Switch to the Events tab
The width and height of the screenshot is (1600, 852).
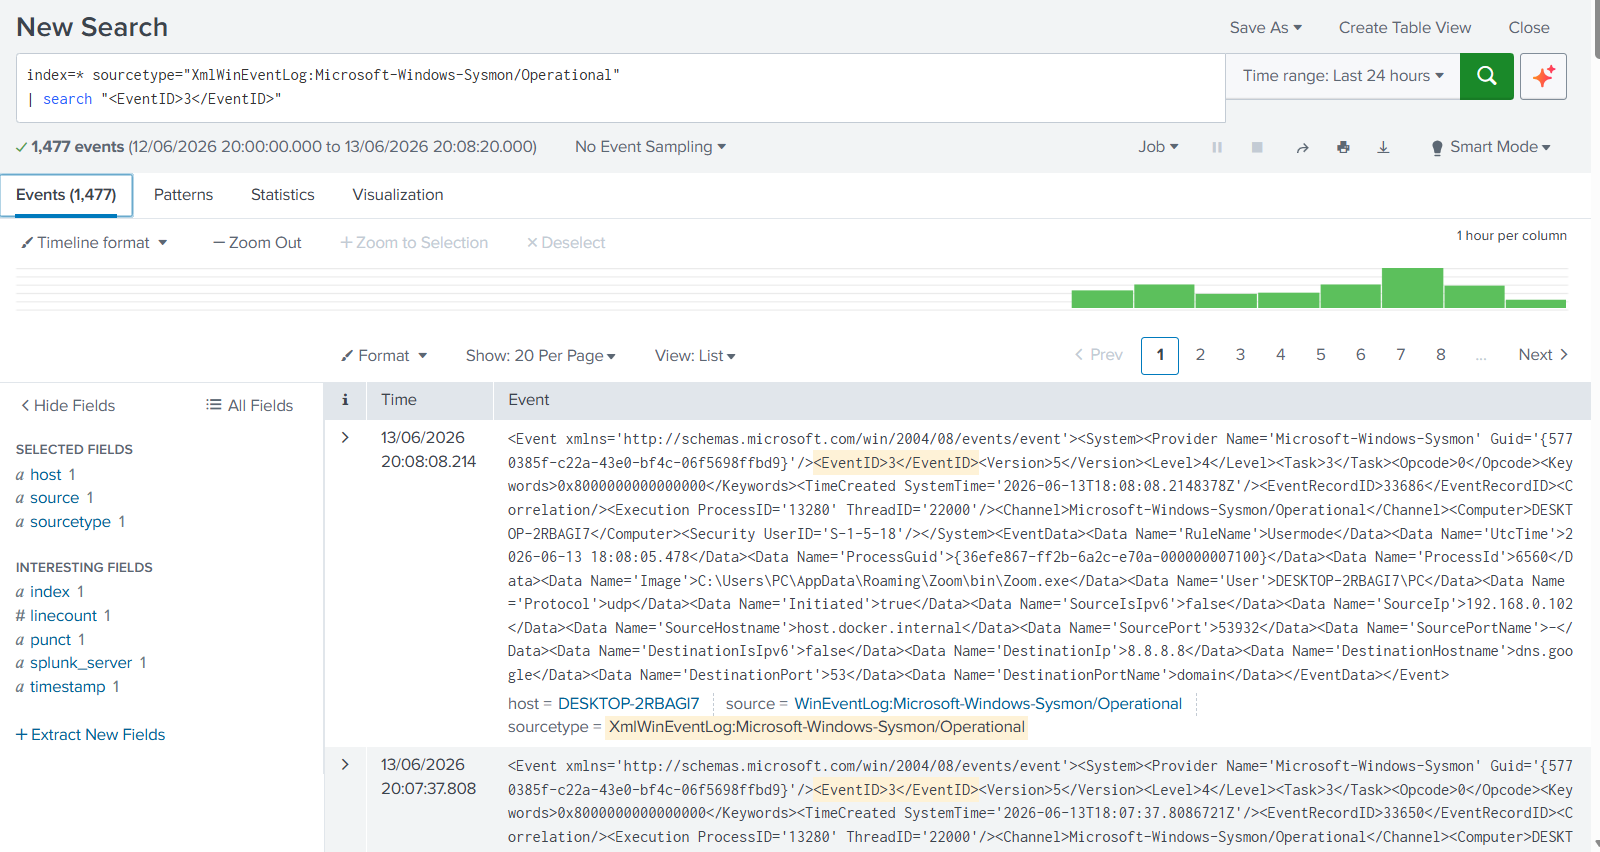66,195
